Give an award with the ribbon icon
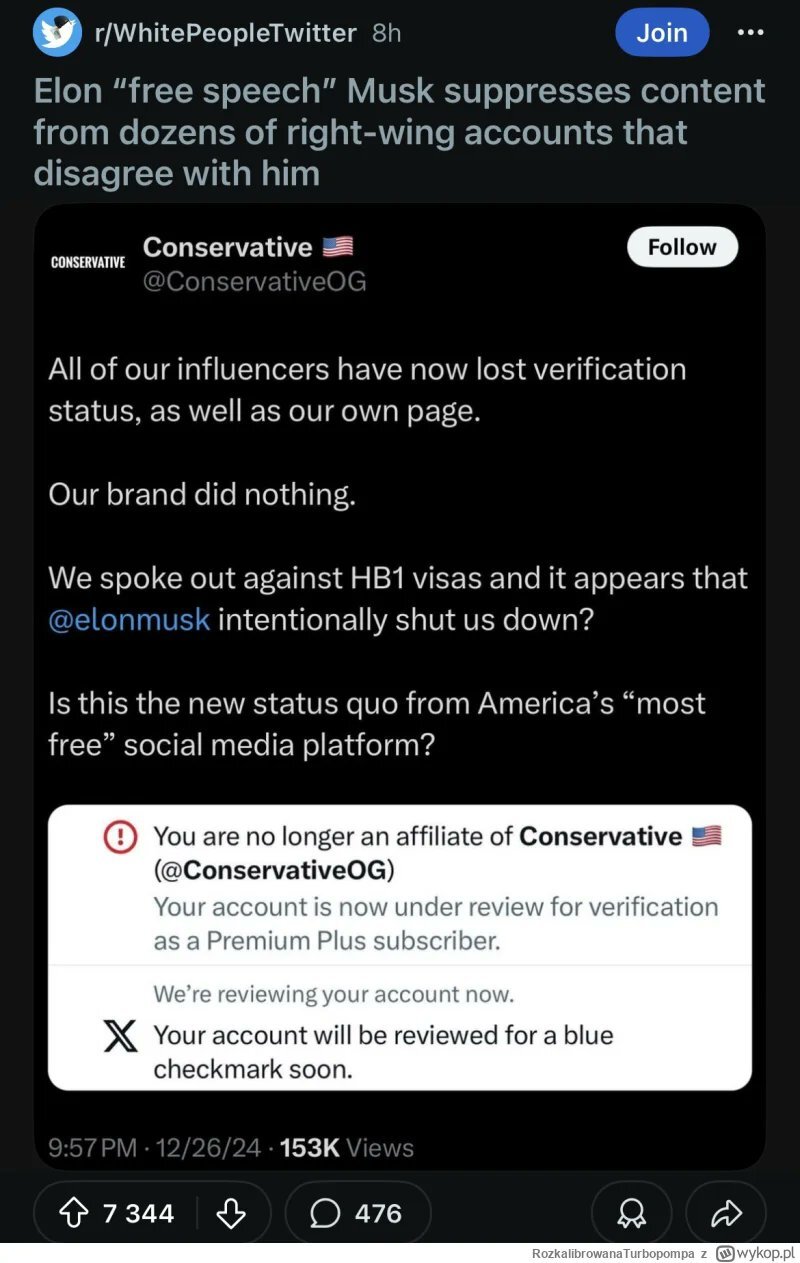 [x=631, y=1213]
